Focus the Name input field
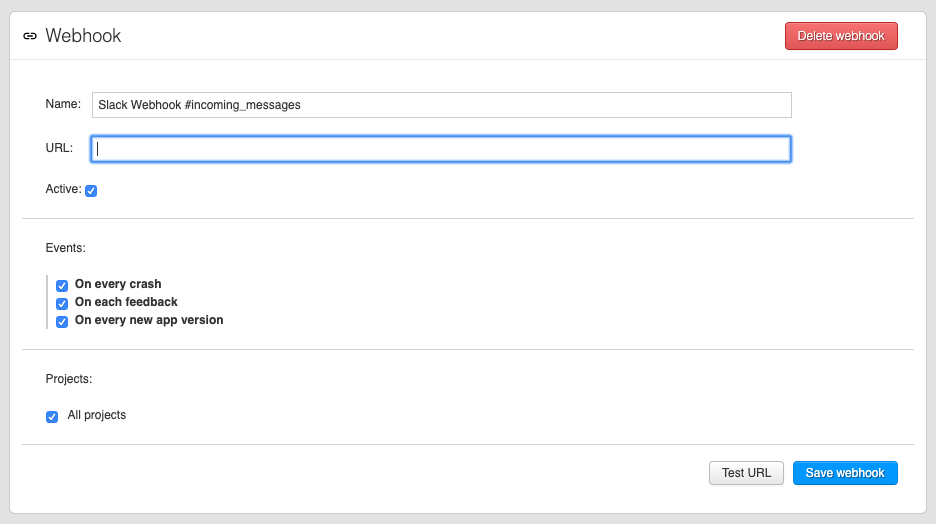Screen dimensions: 936x524 (441, 105)
